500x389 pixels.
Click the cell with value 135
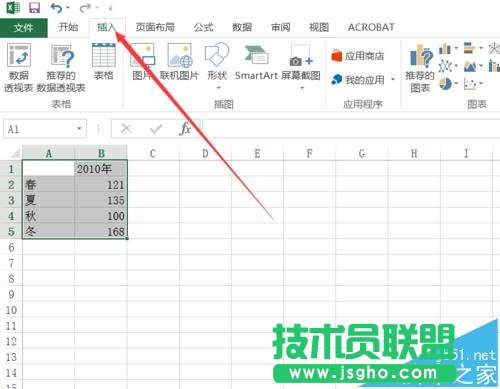point(101,200)
